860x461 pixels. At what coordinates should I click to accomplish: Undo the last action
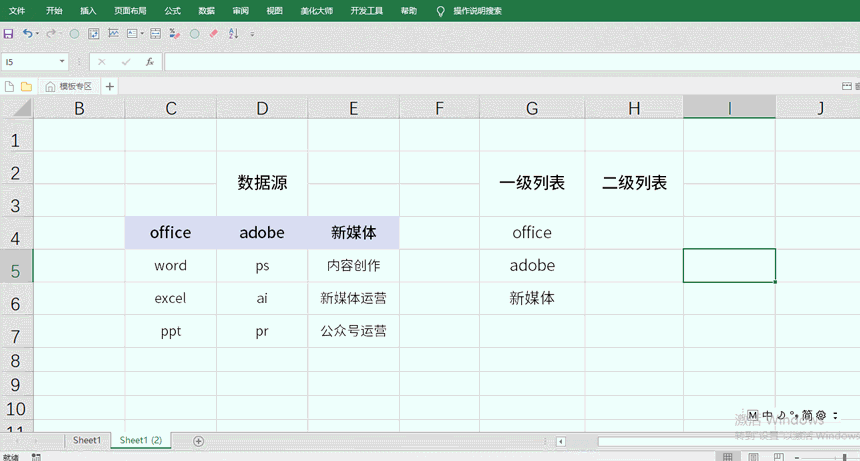click(27, 34)
